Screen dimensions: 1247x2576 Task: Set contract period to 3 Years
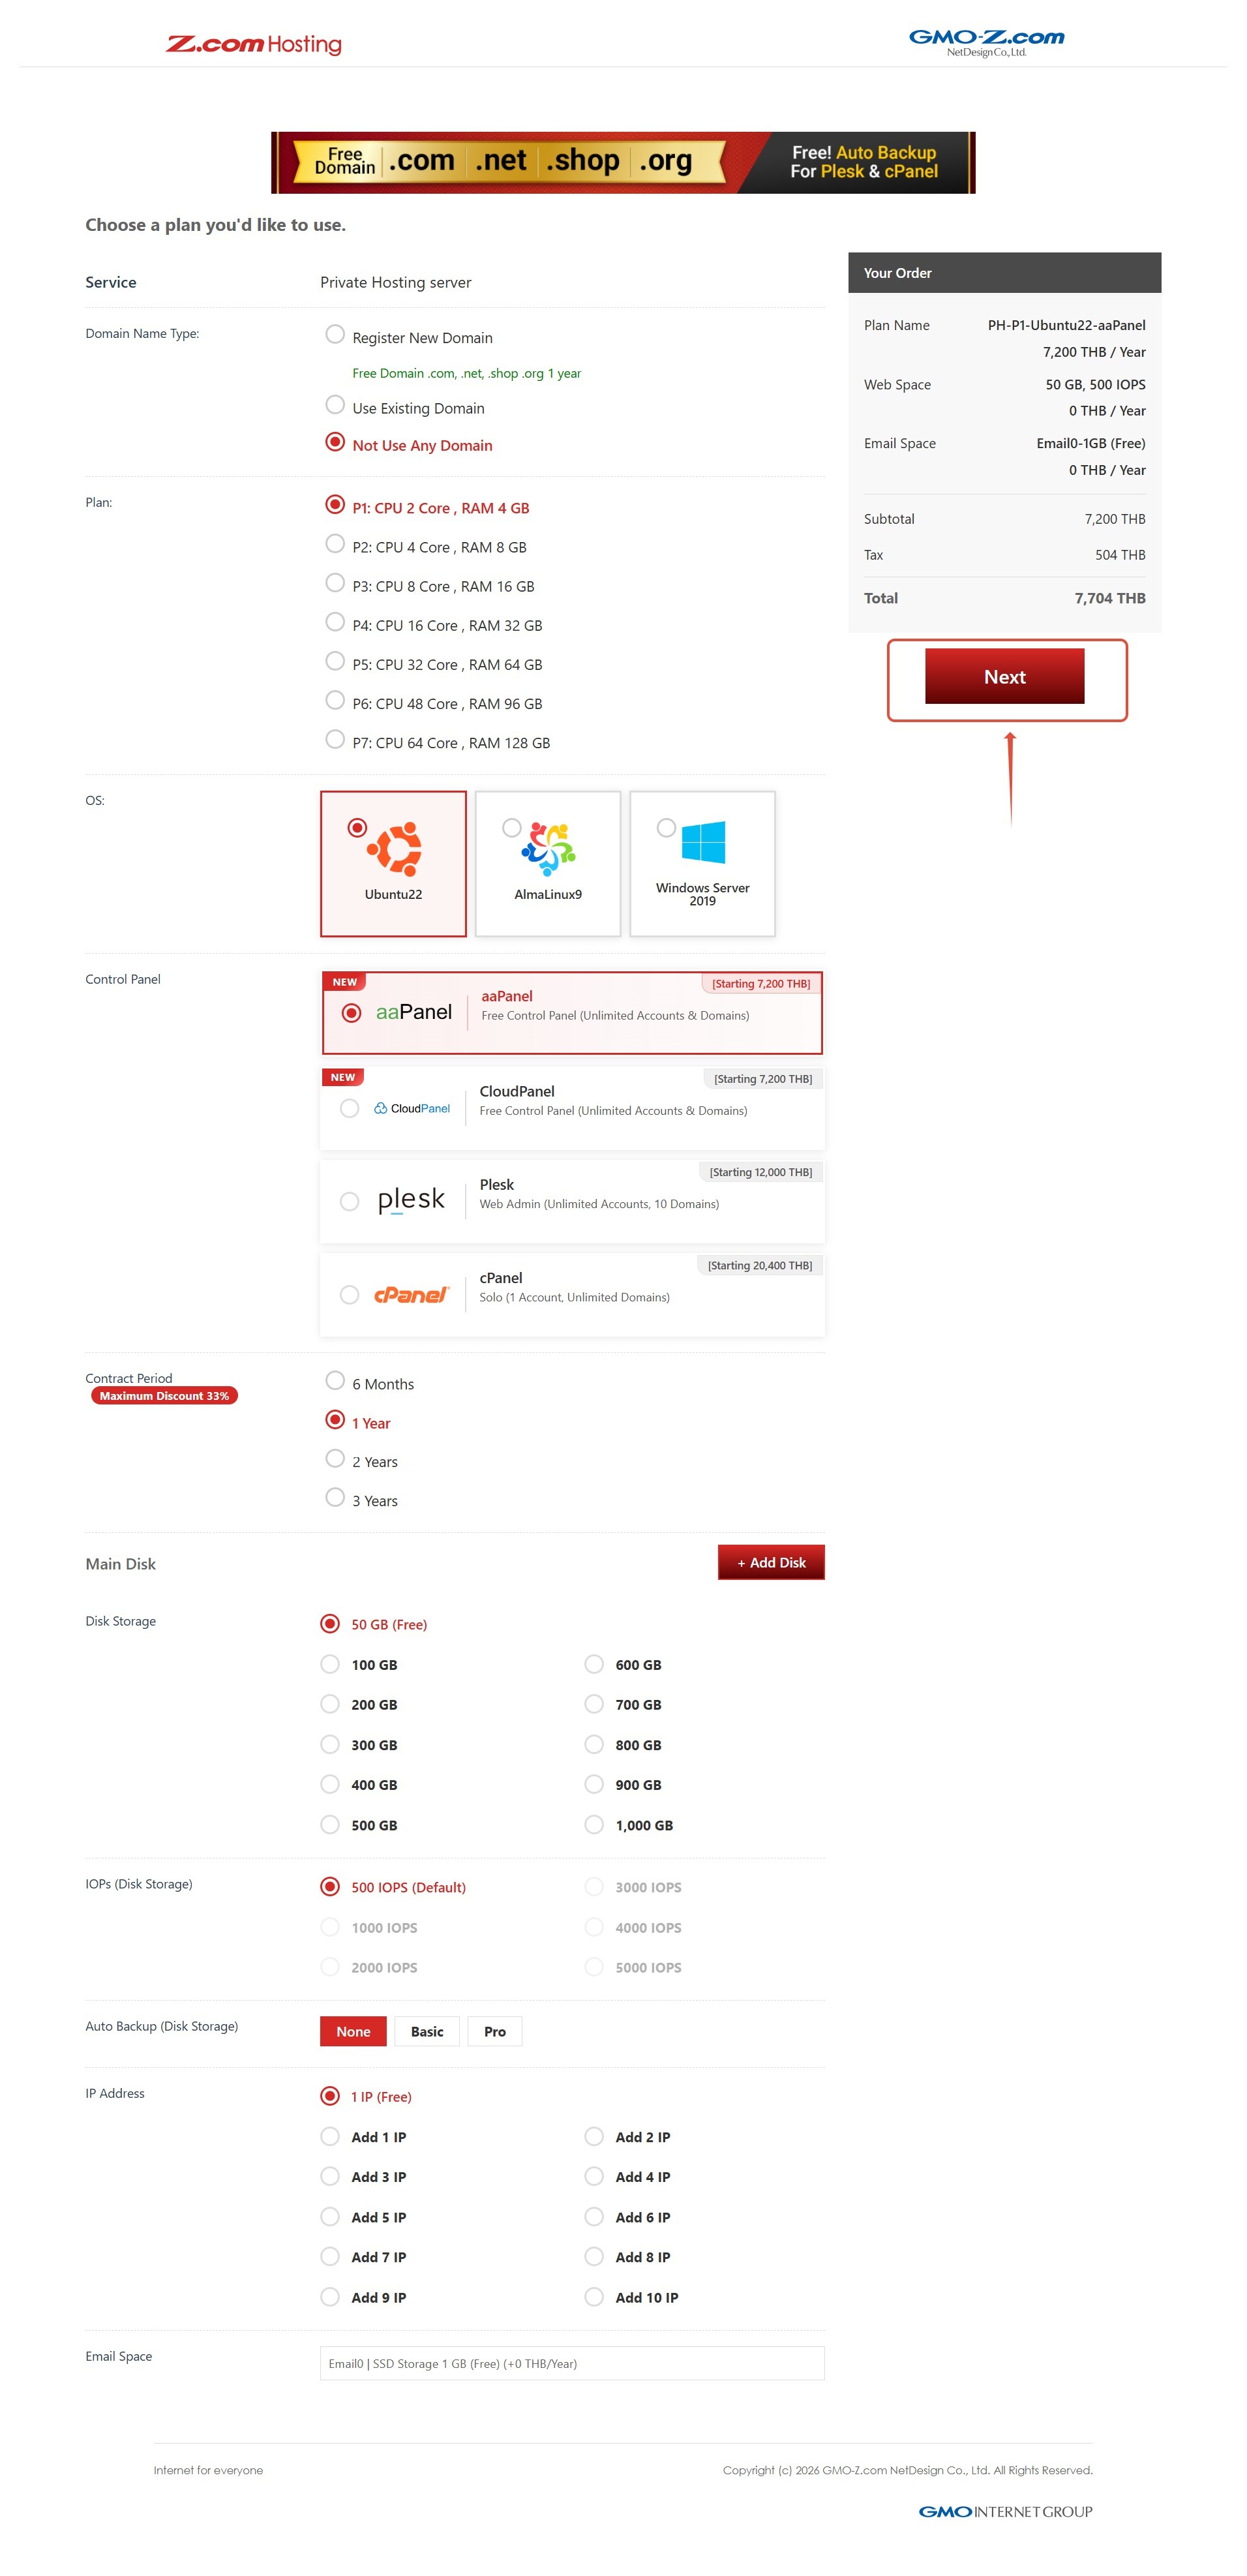click(335, 1498)
